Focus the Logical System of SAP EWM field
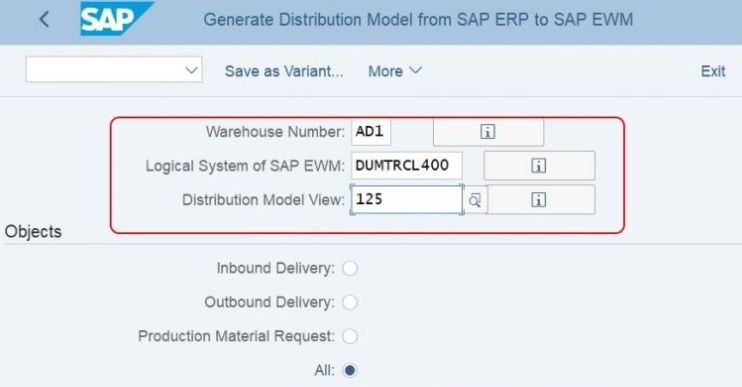The width and height of the screenshot is (742, 387). coord(406,166)
